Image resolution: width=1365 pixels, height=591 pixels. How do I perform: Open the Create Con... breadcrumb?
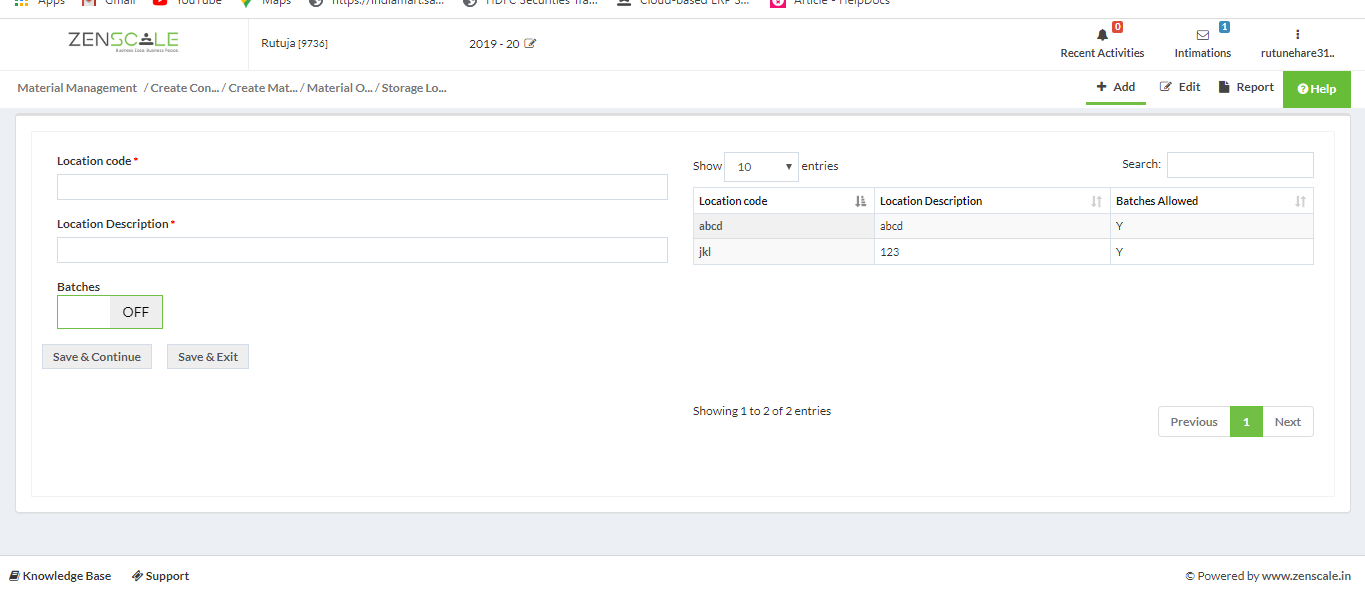pyautogui.click(x=184, y=88)
